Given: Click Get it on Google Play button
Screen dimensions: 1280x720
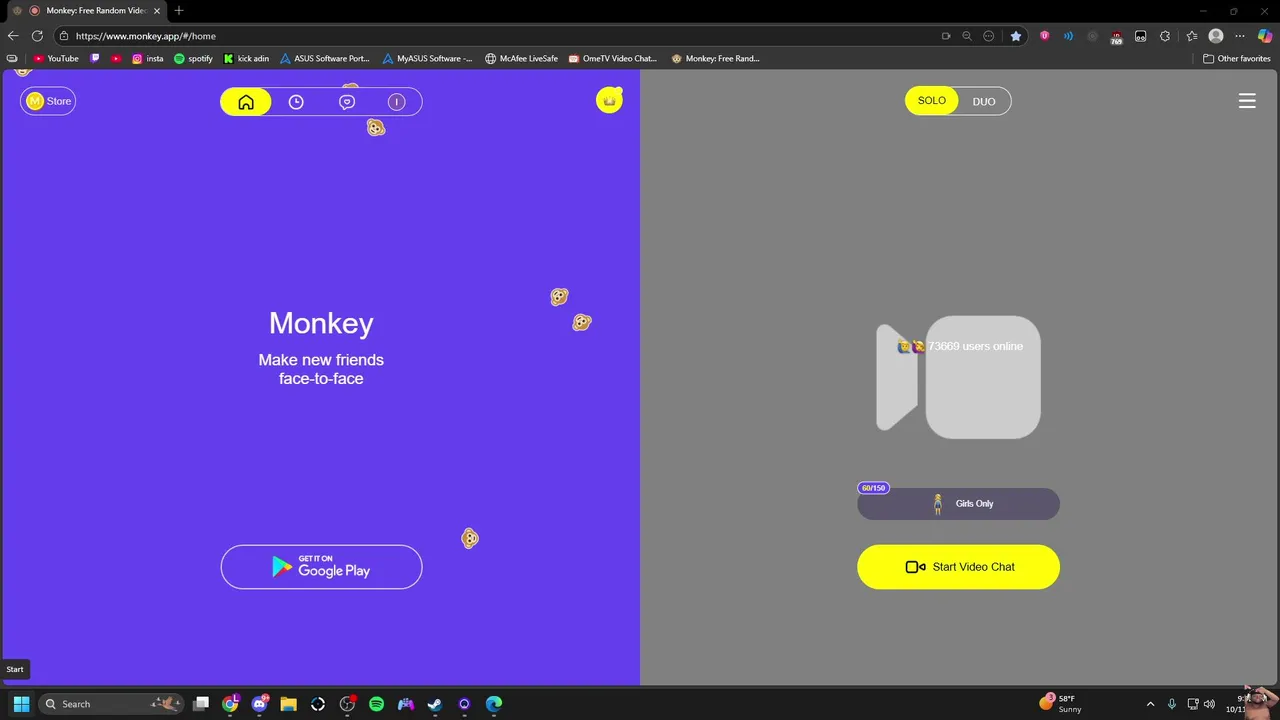Looking at the screenshot, I should pos(321,567).
